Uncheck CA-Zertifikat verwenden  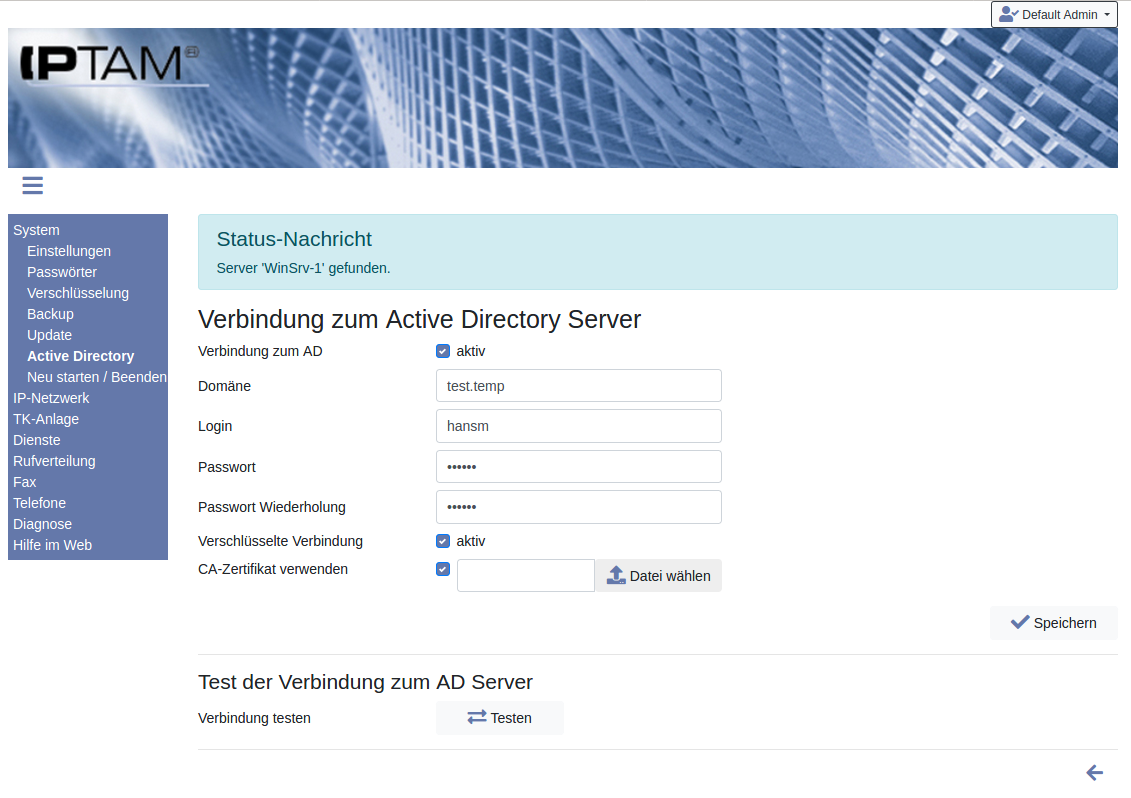pyautogui.click(x=443, y=570)
